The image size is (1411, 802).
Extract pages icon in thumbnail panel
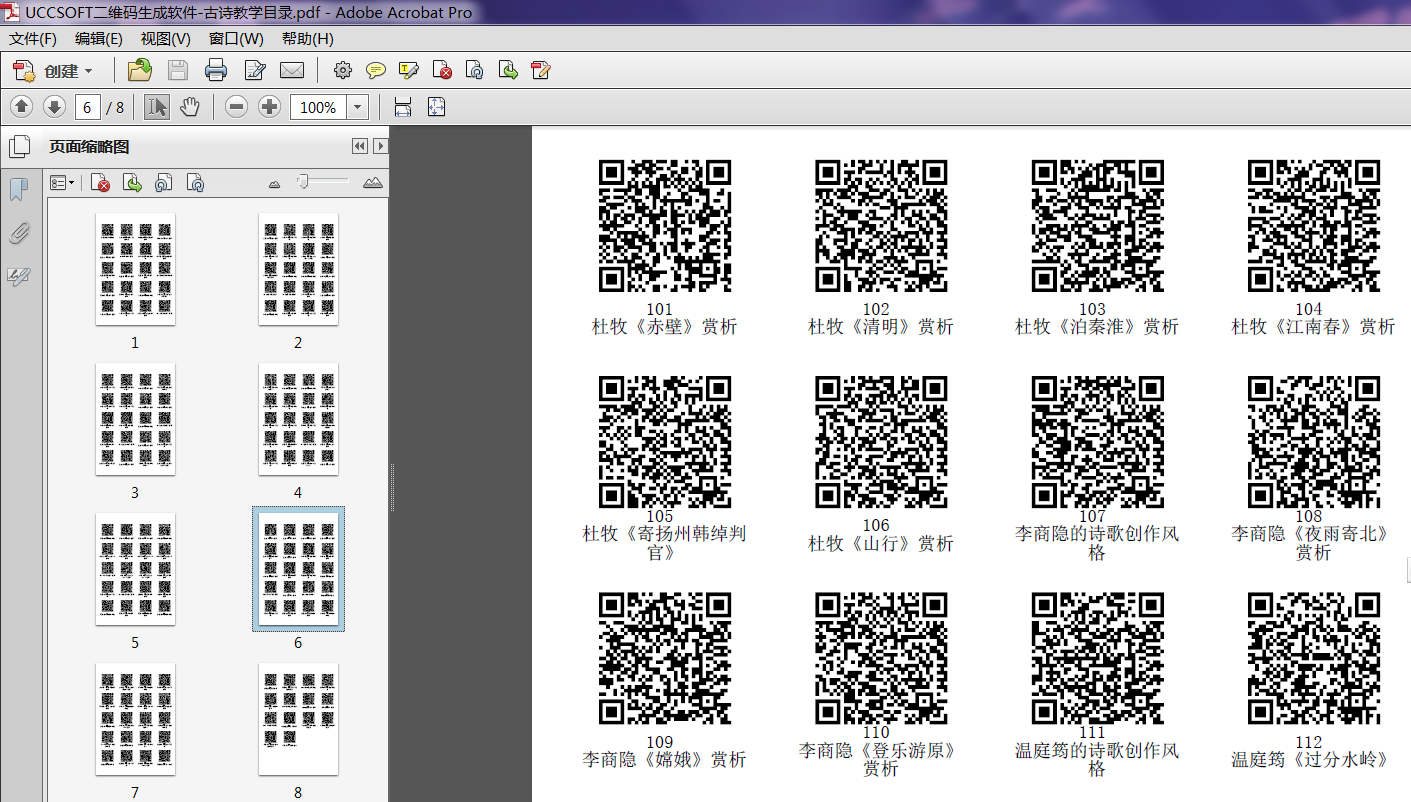(132, 183)
